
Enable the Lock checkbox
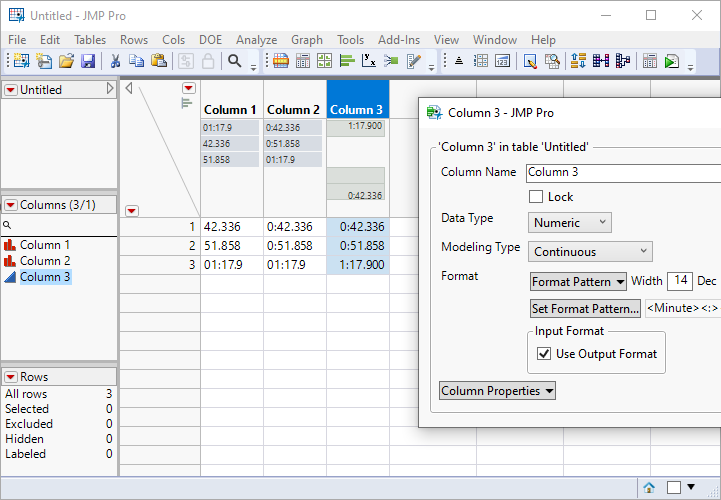click(x=536, y=197)
